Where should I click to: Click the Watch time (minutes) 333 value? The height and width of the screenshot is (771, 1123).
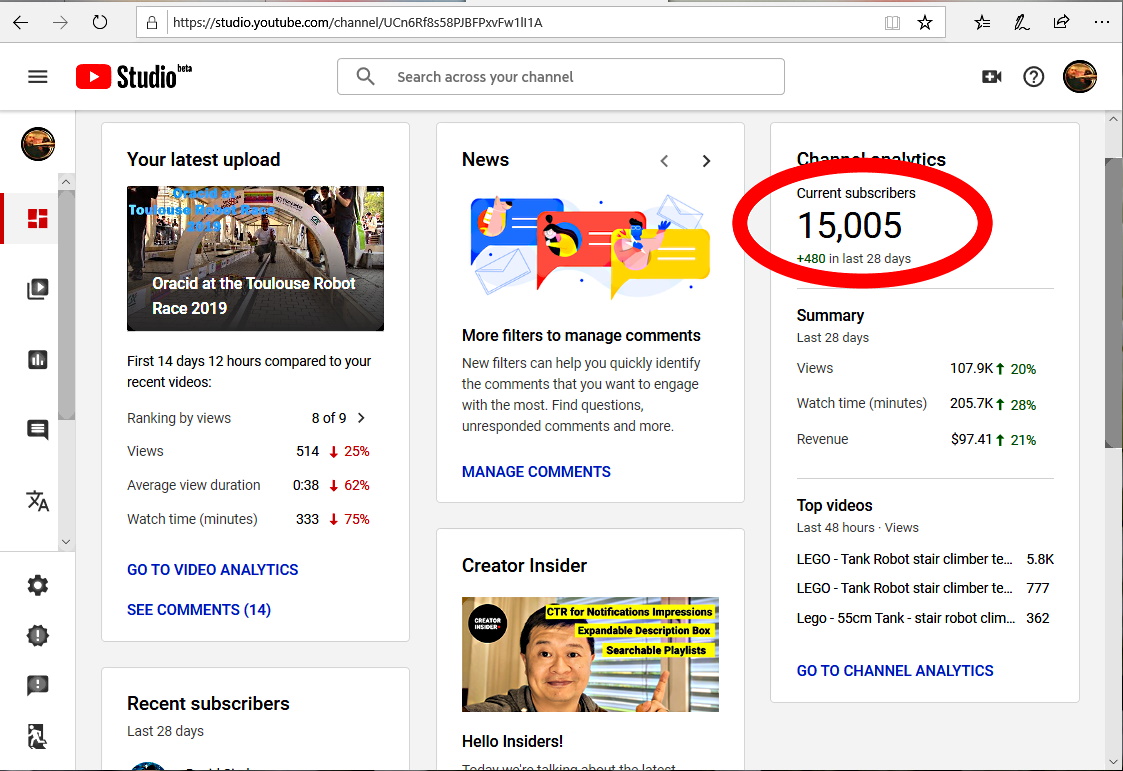click(307, 519)
